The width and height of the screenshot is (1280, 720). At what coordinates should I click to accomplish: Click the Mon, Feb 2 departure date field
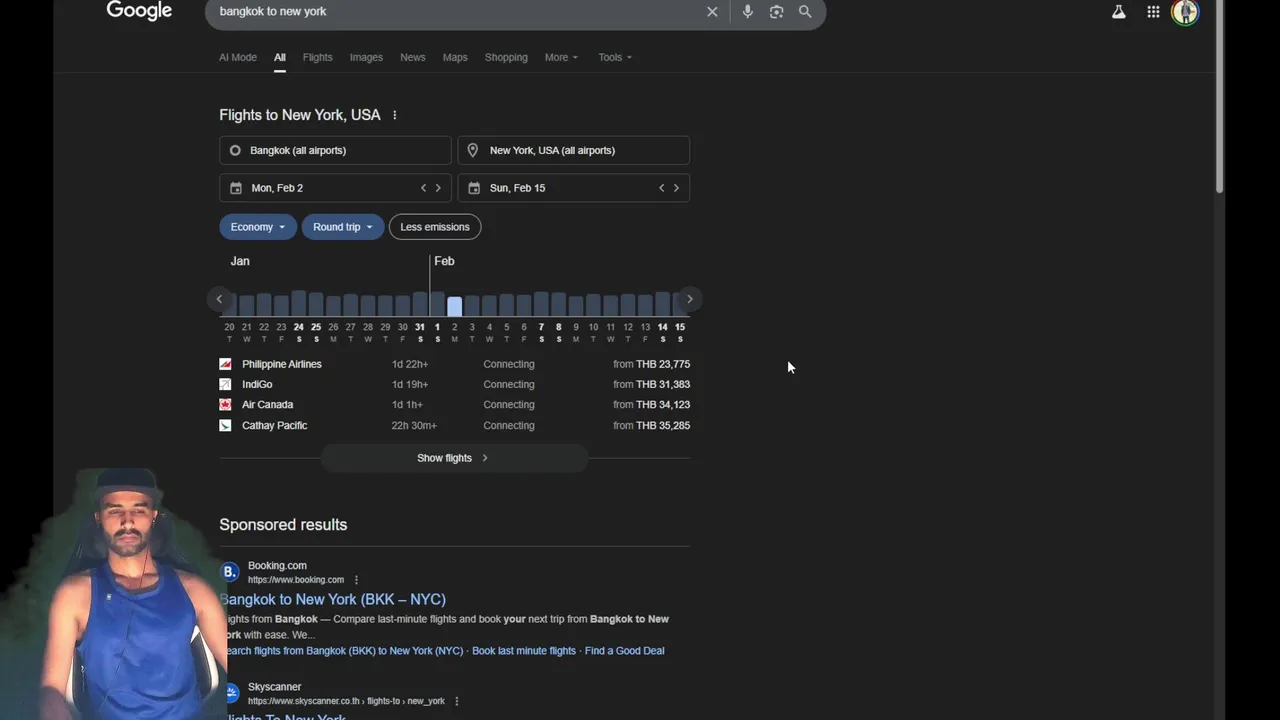coord(335,188)
